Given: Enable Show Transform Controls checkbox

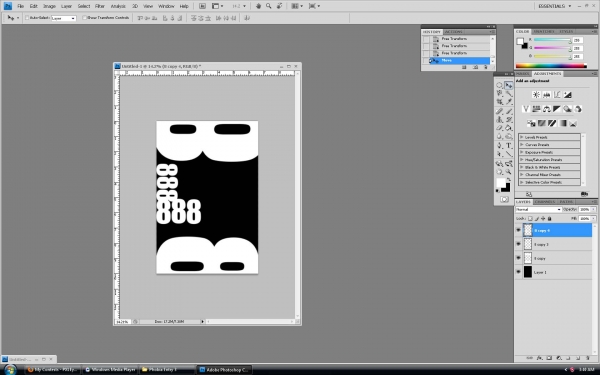Looking at the screenshot, I should point(85,18).
